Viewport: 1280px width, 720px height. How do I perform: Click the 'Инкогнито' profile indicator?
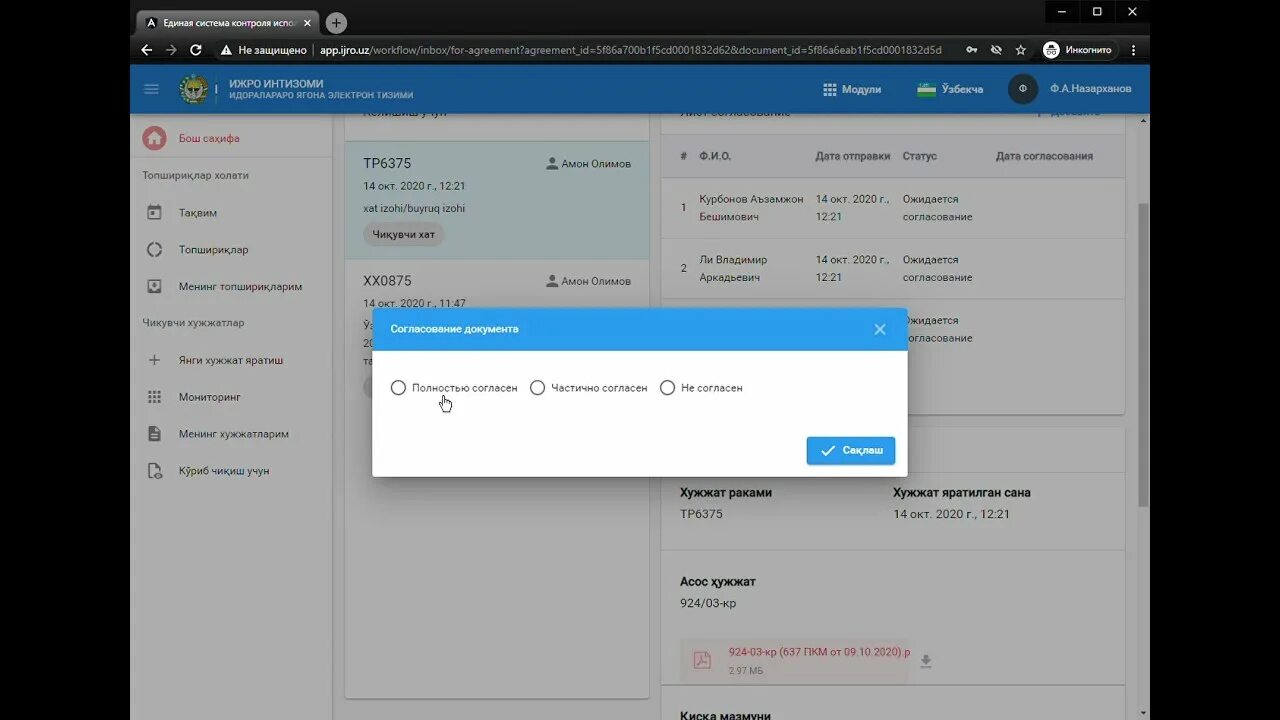[1077, 50]
